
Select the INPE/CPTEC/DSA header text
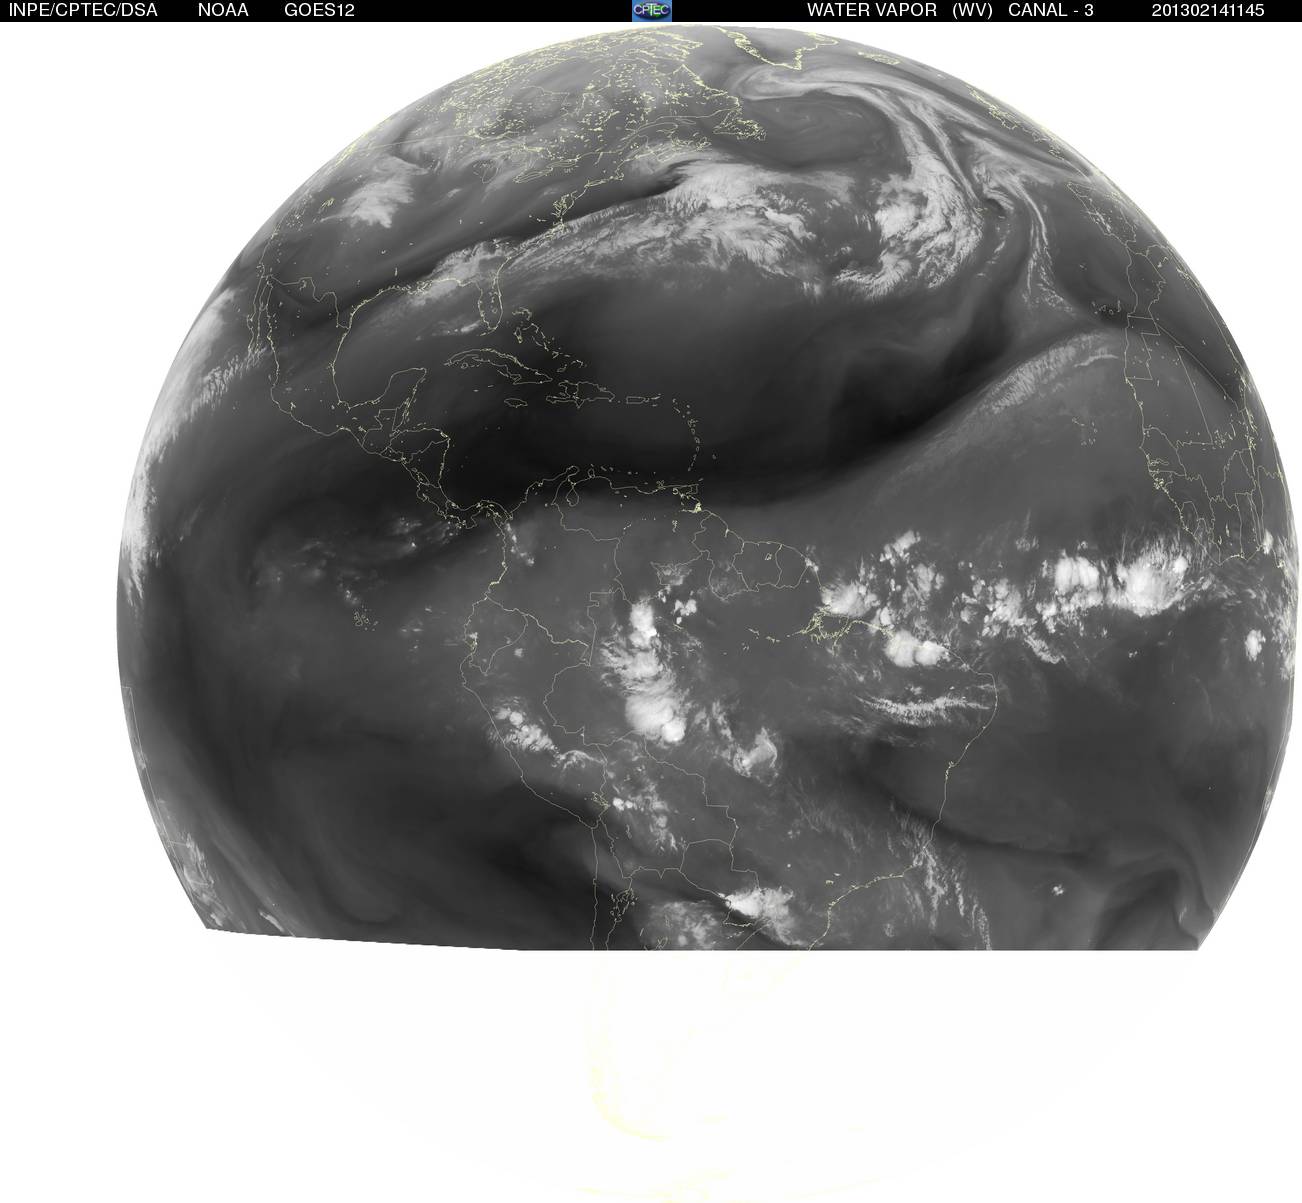83,10
